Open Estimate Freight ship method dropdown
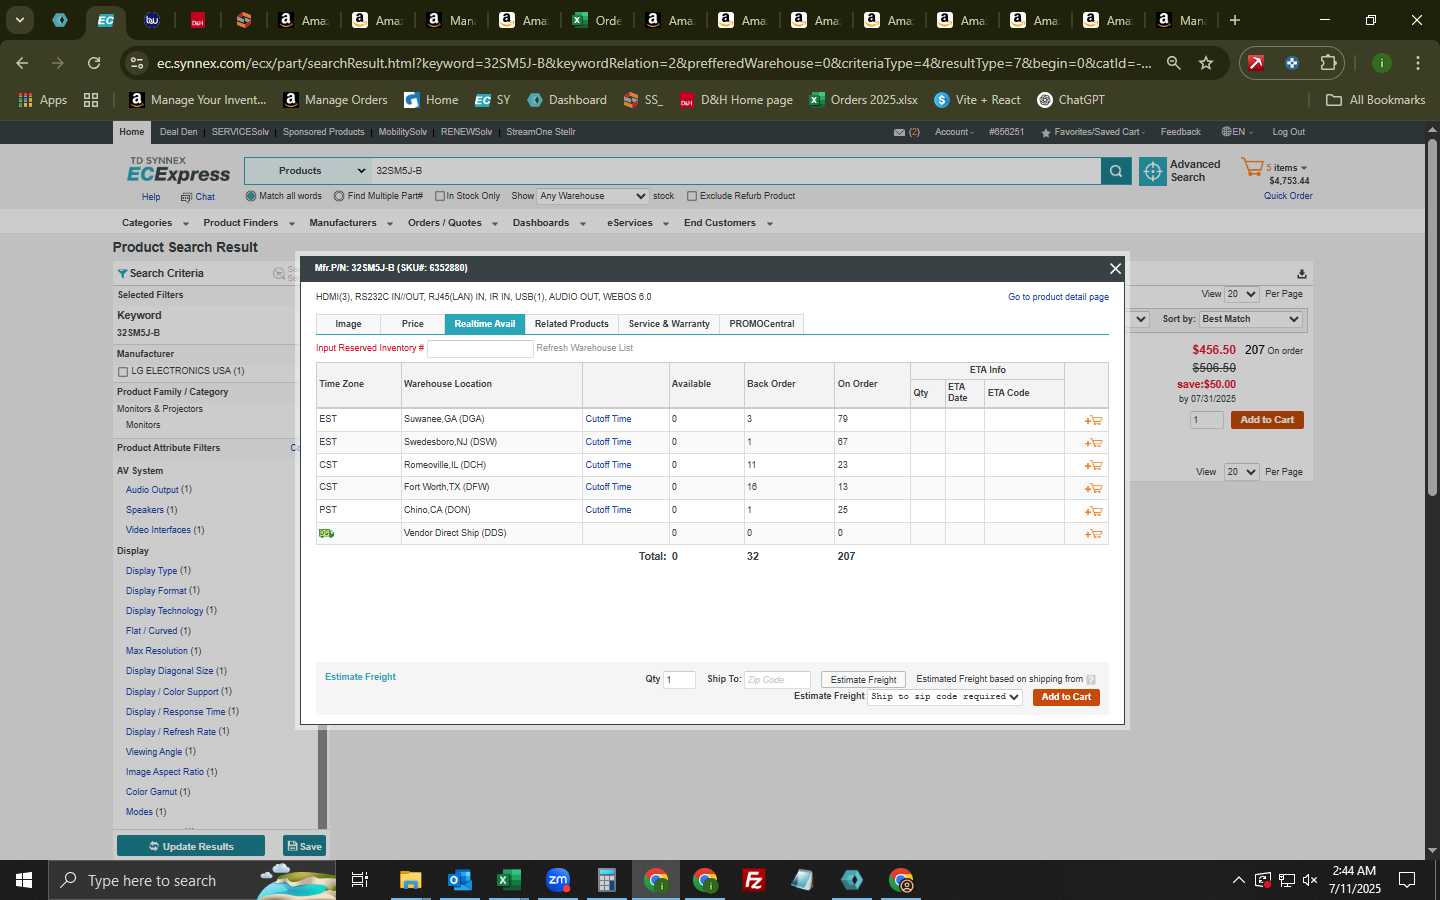This screenshot has height=900, width=1440. pos(945,697)
